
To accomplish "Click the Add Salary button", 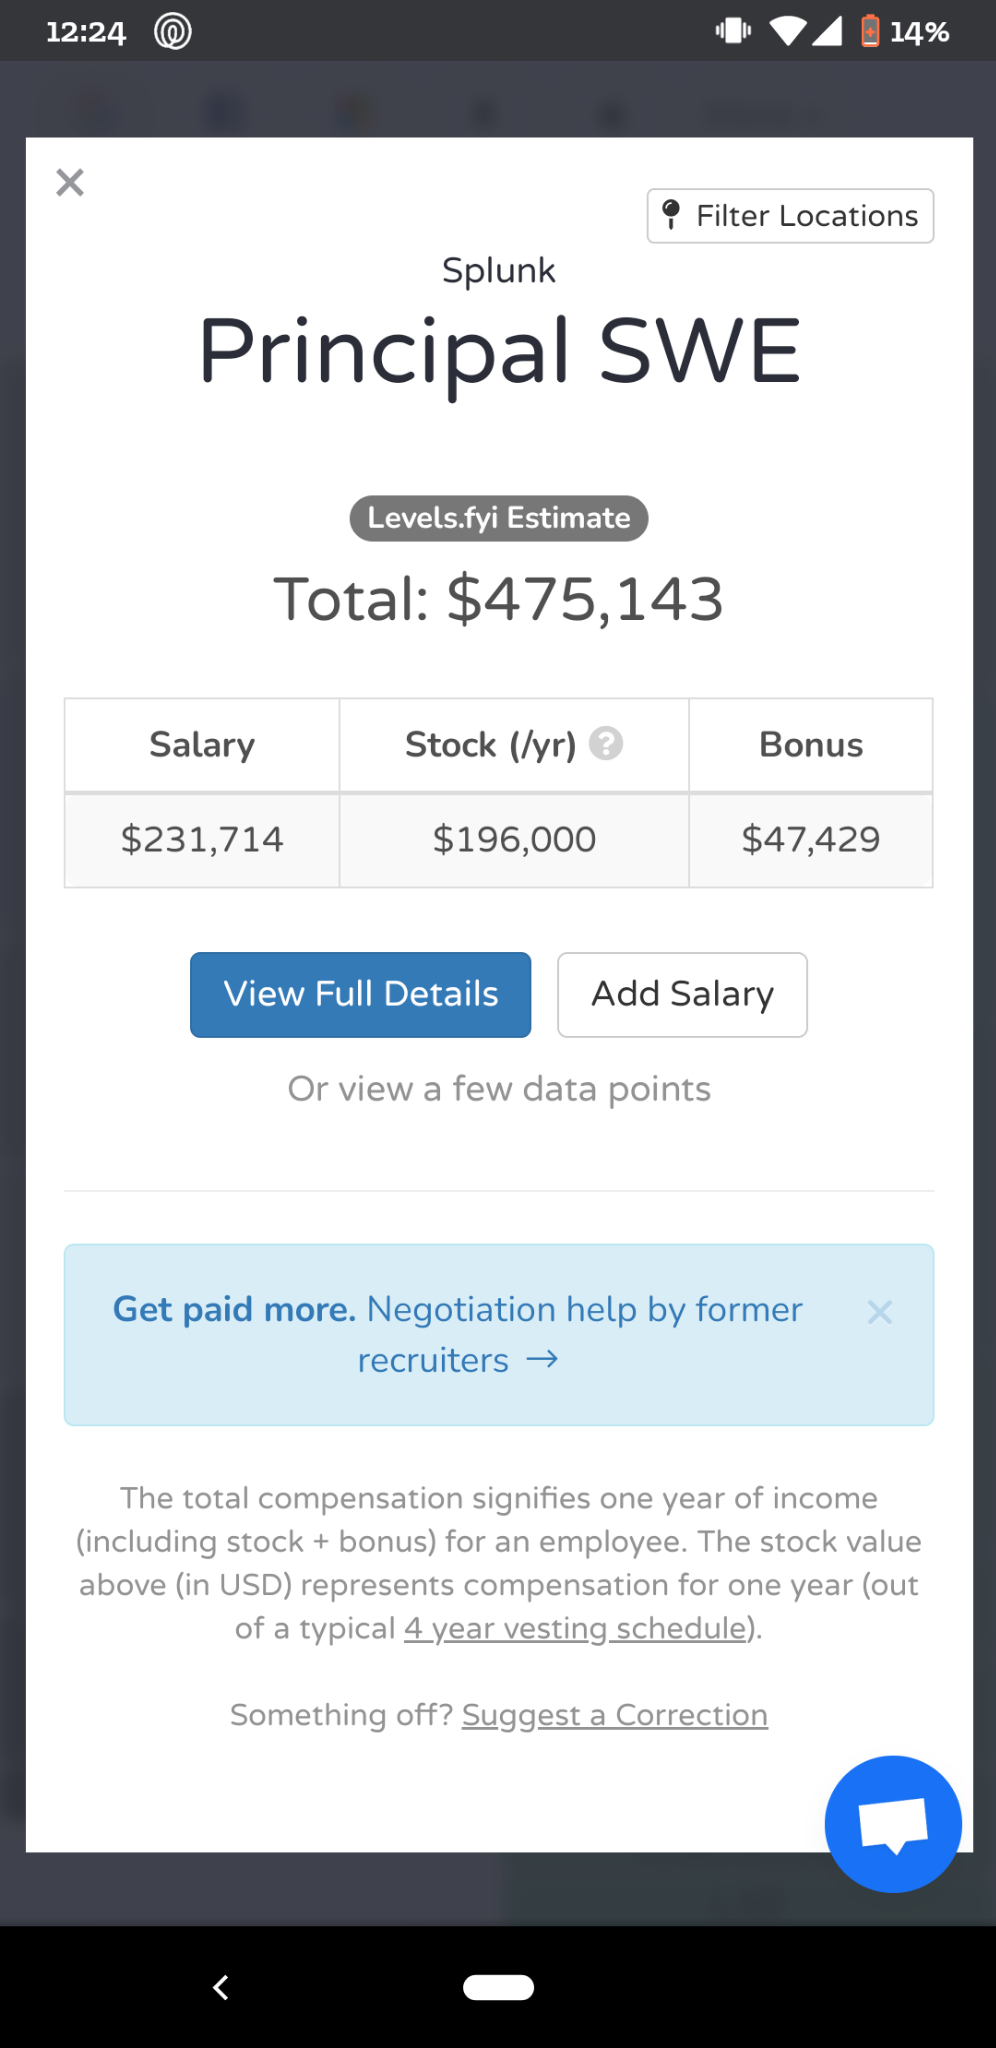I will pos(682,995).
